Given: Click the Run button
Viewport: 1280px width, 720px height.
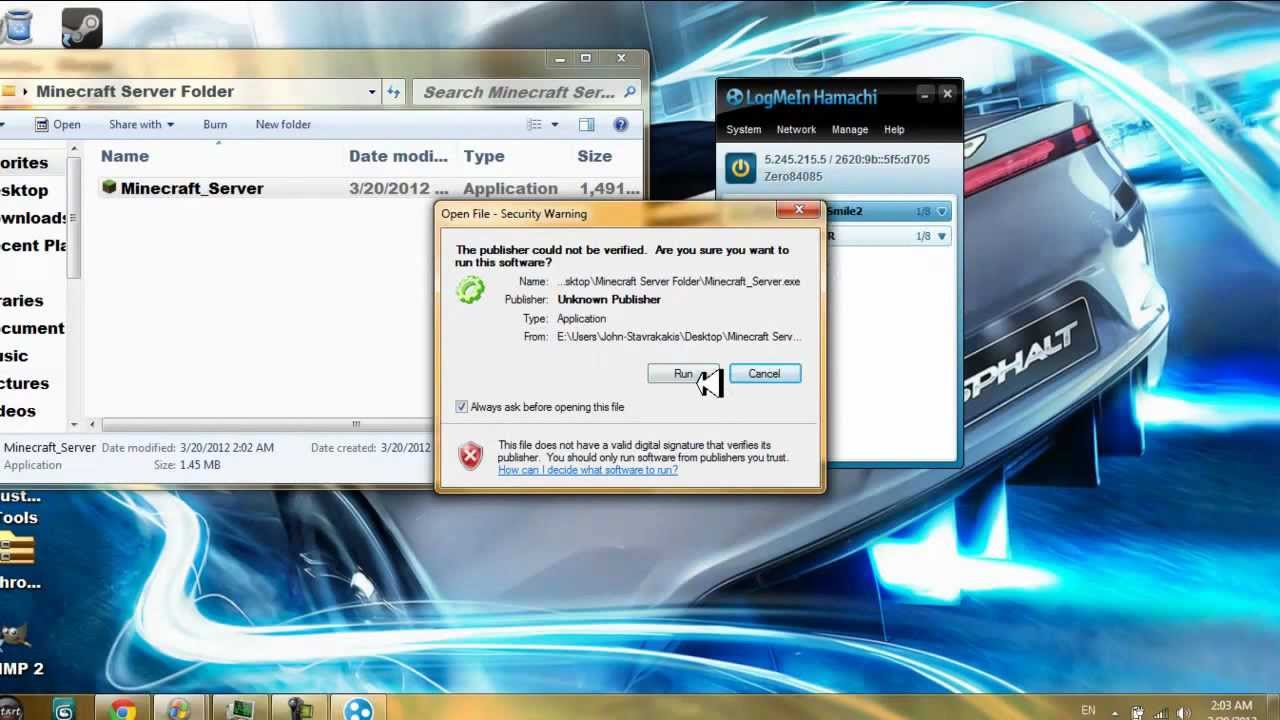Looking at the screenshot, I should [683, 373].
